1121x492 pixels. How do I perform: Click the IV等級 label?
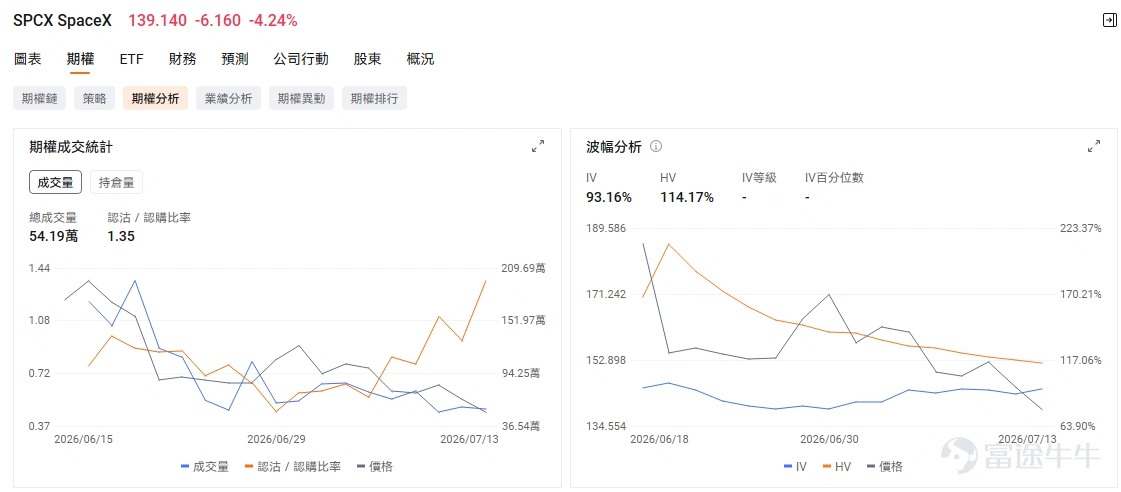pyautogui.click(x=759, y=178)
